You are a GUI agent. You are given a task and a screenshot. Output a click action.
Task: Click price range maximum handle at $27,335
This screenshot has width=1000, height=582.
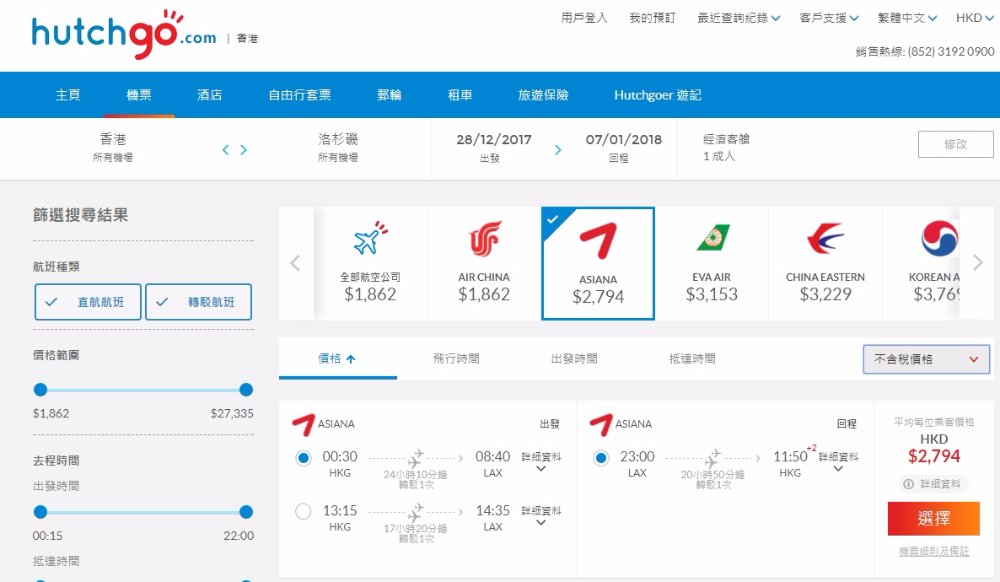(246, 389)
